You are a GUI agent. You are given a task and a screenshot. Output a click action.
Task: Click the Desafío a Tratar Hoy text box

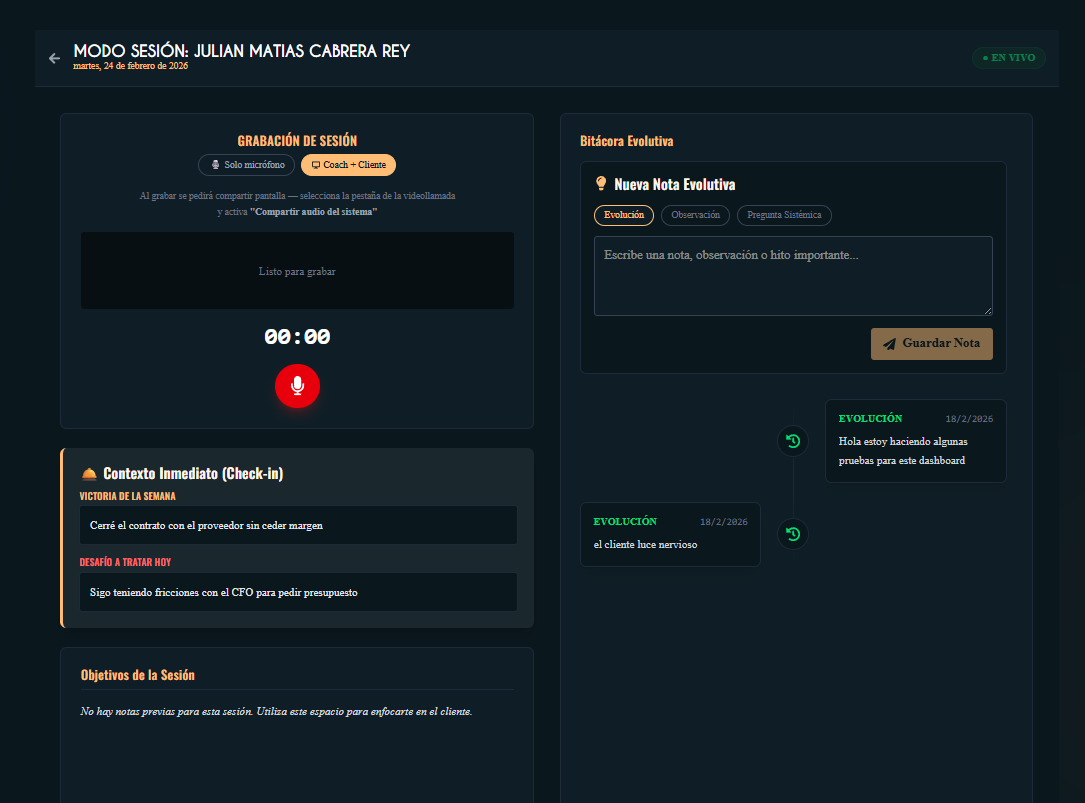click(x=298, y=592)
